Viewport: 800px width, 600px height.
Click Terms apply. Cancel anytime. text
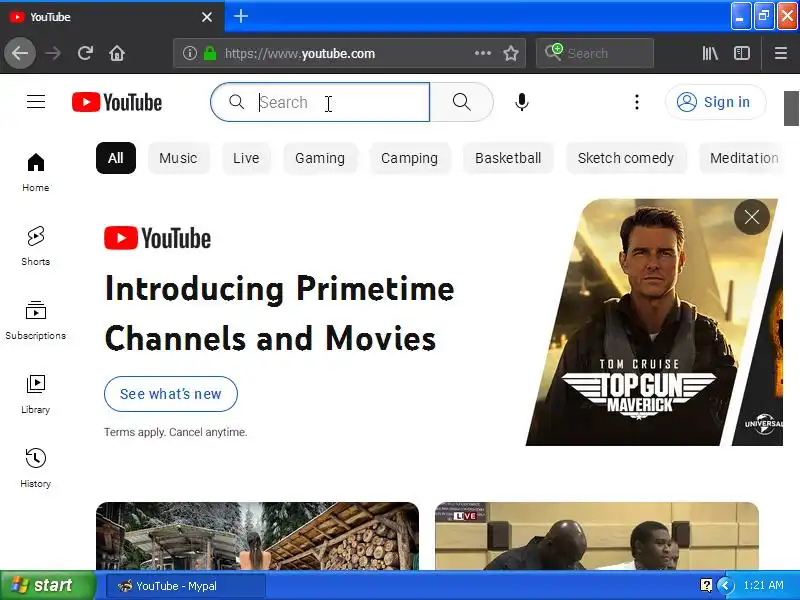click(176, 432)
